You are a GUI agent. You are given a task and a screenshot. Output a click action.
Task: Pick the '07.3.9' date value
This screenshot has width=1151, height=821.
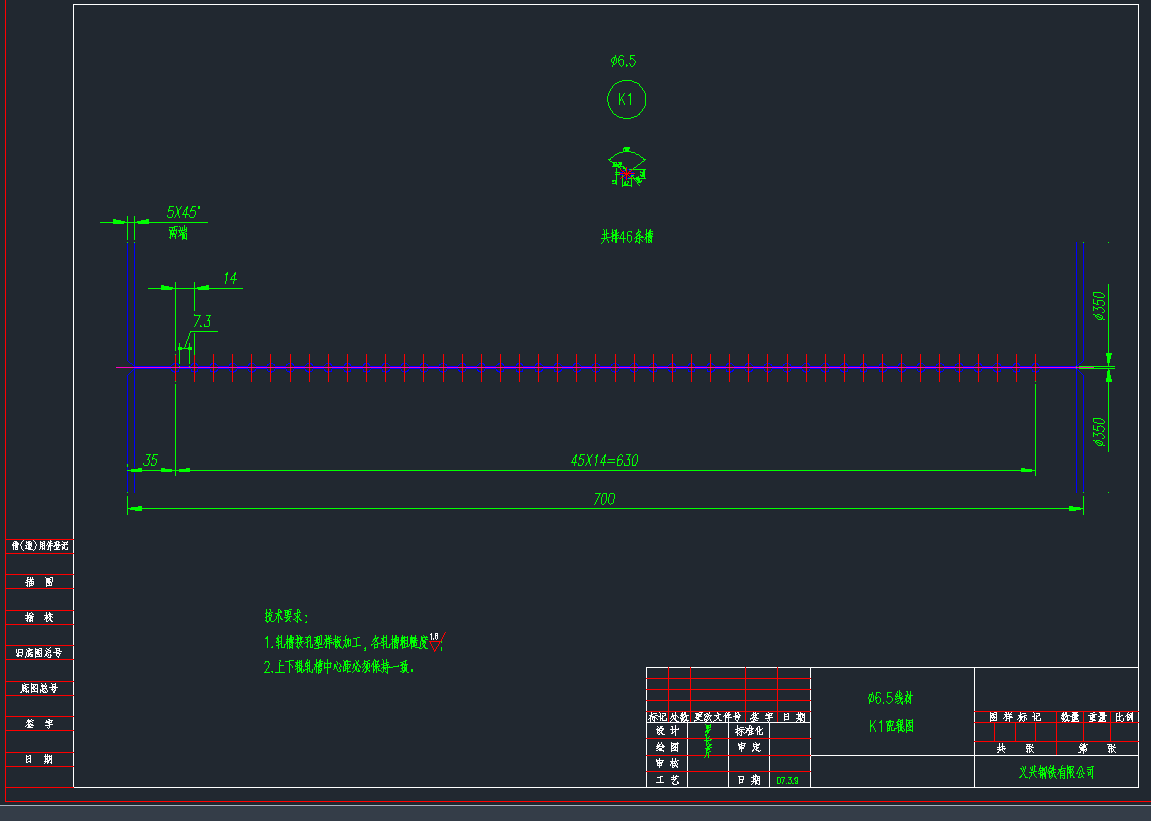click(788, 781)
